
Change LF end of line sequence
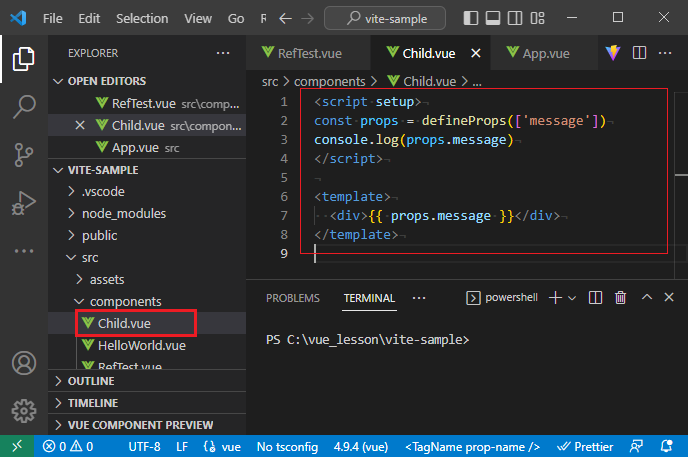pyautogui.click(x=182, y=446)
